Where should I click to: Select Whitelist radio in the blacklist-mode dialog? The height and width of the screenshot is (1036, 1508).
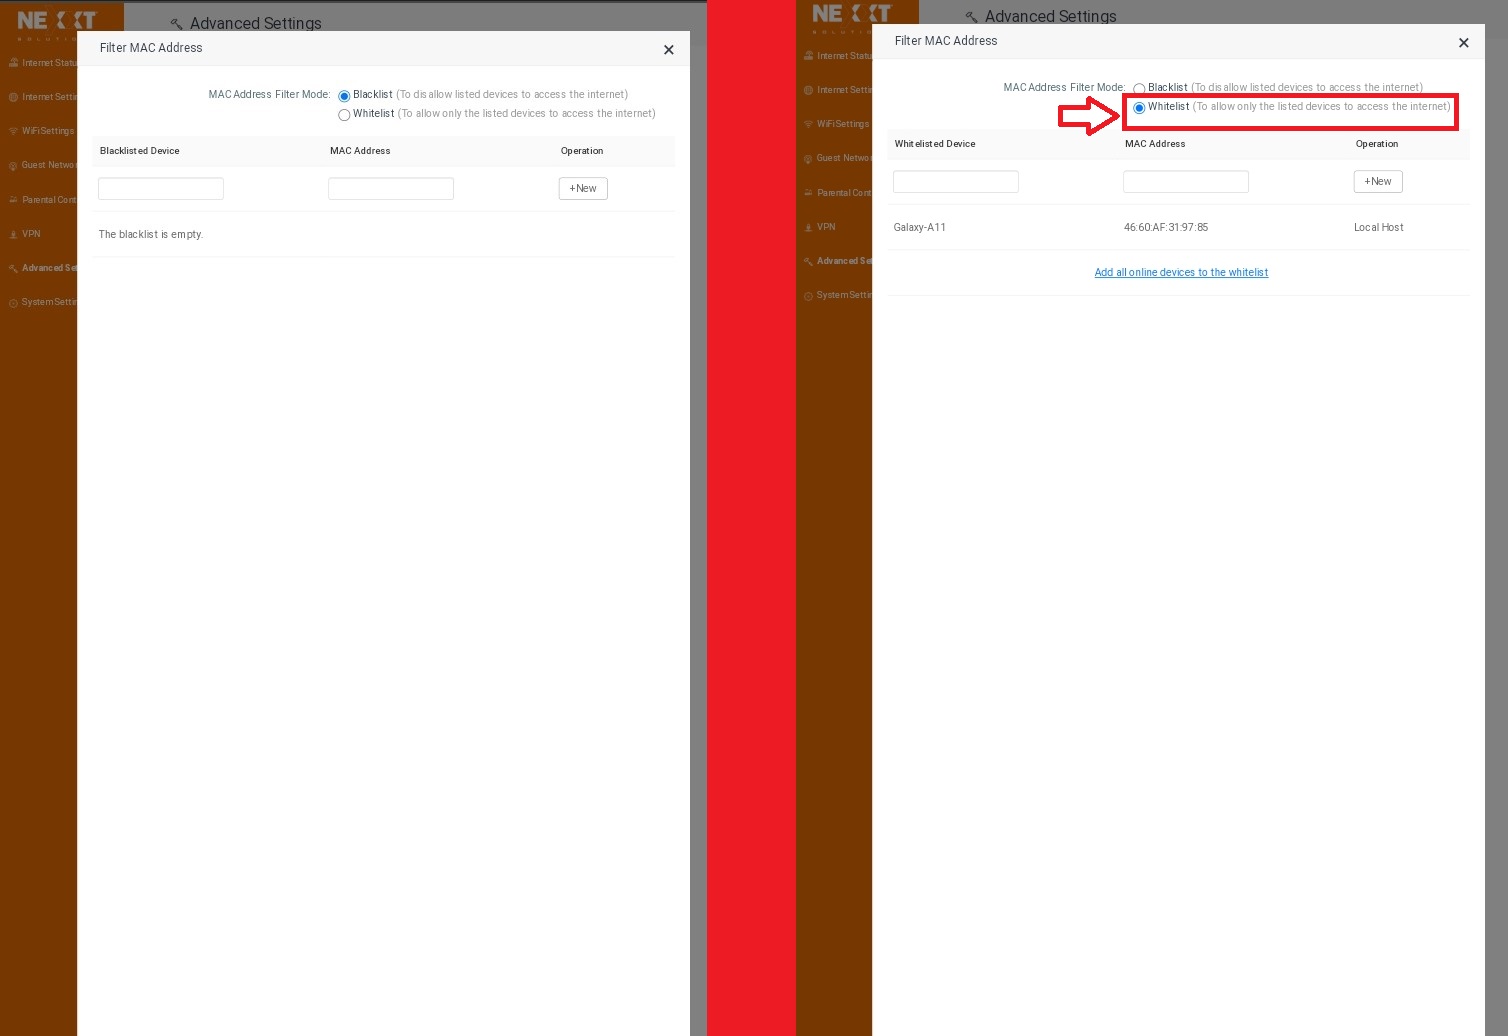coord(344,115)
